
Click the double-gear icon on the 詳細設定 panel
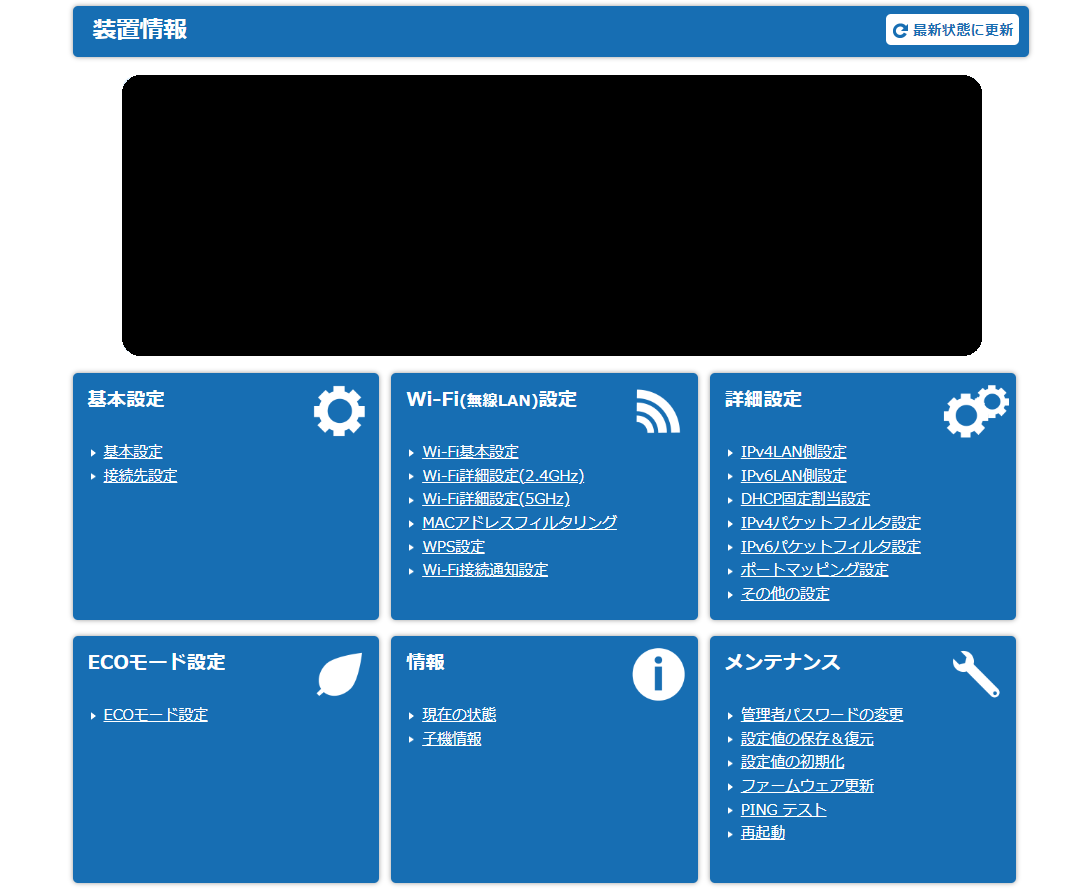point(976,410)
